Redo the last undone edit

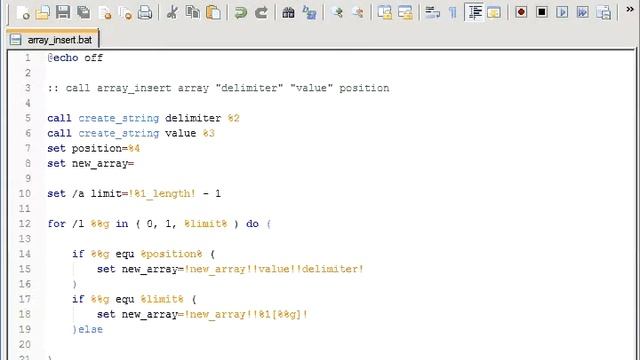point(261,13)
